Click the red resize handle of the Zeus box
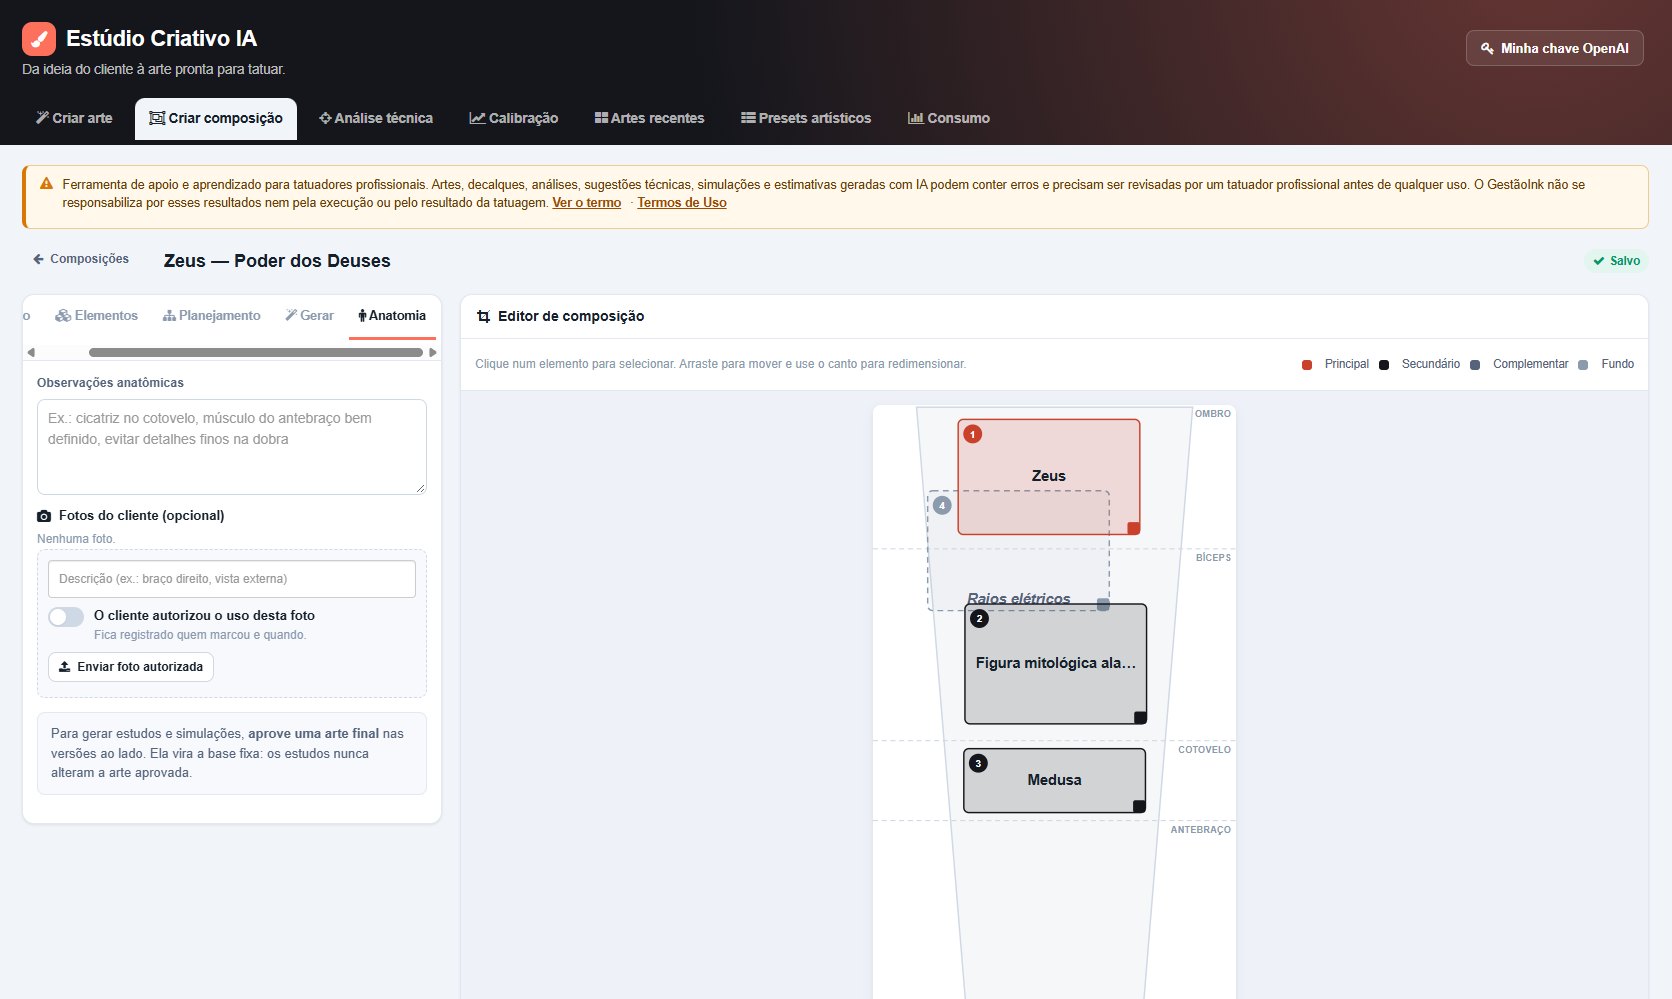The height and width of the screenshot is (999, 1672). (x=1133, y=528)
